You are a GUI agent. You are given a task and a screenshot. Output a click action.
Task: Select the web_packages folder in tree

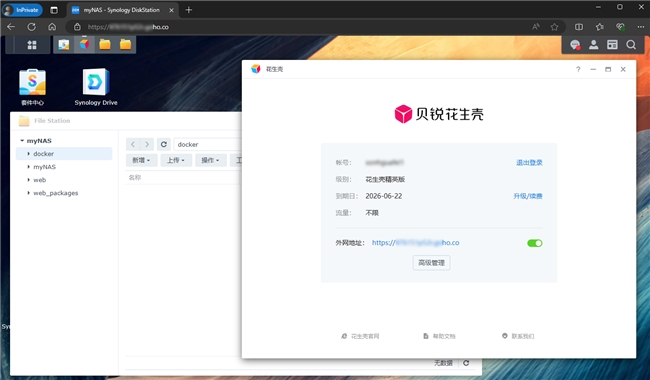[56, 193]
